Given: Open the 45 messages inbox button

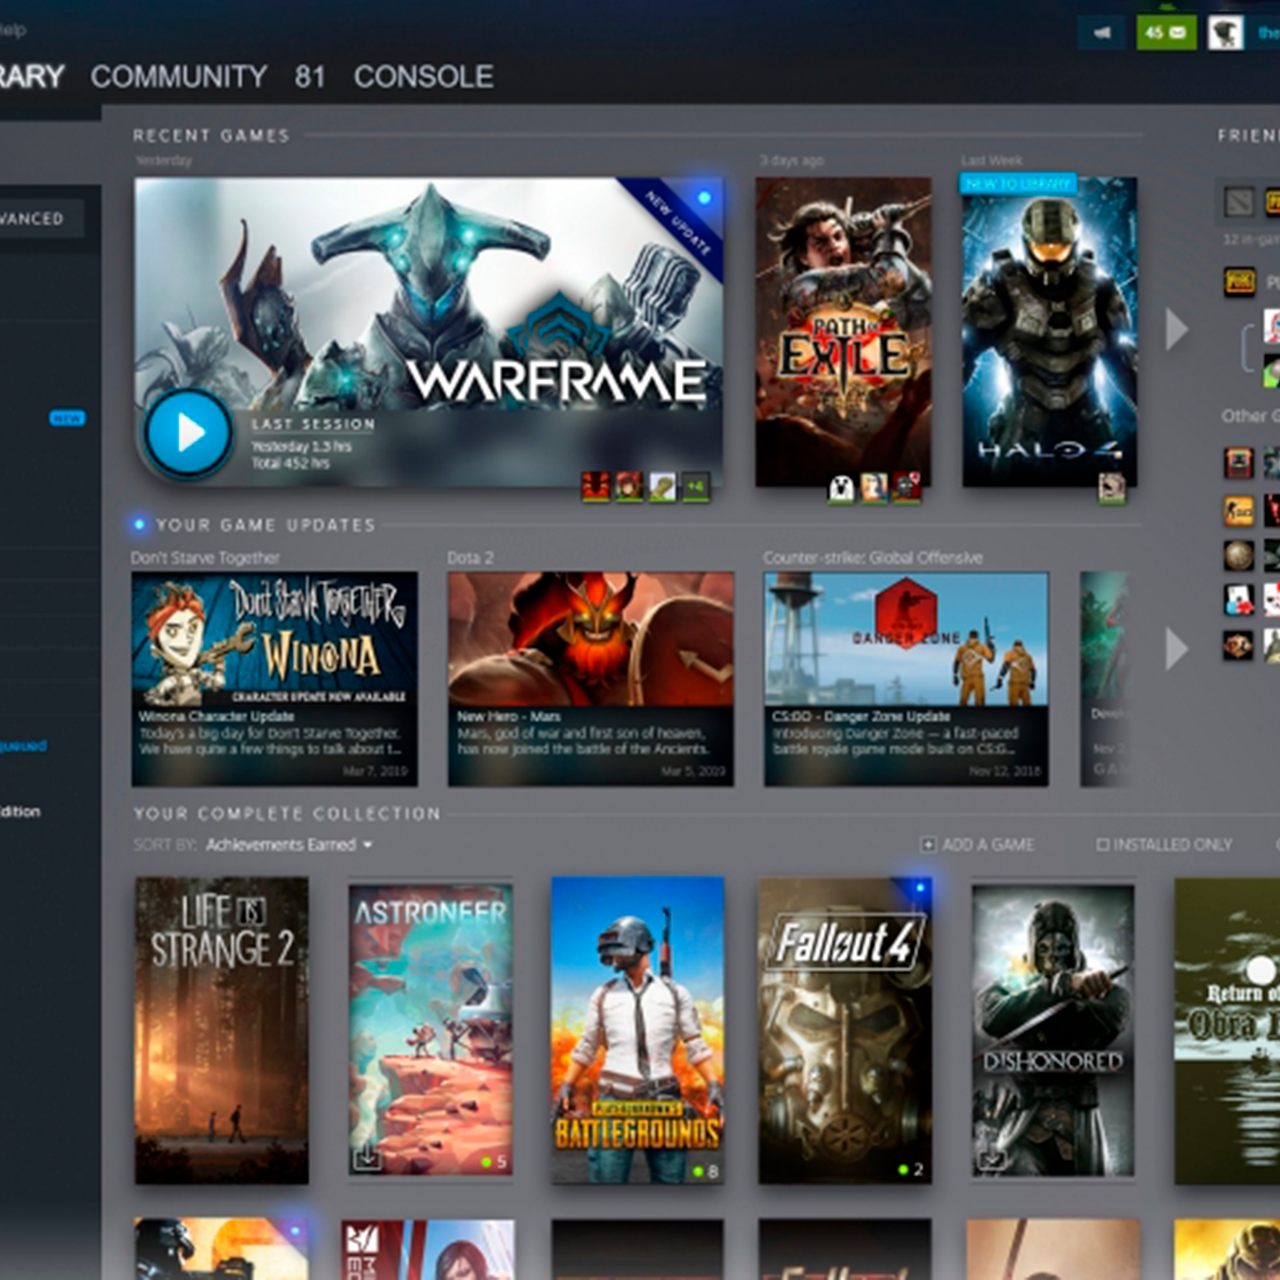Looking at the screenshot, I should pyautogui.click(x=1166, y=33).
